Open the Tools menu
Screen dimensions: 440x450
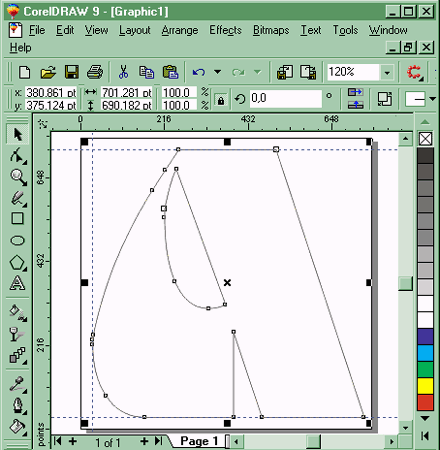tap(345, 30)
